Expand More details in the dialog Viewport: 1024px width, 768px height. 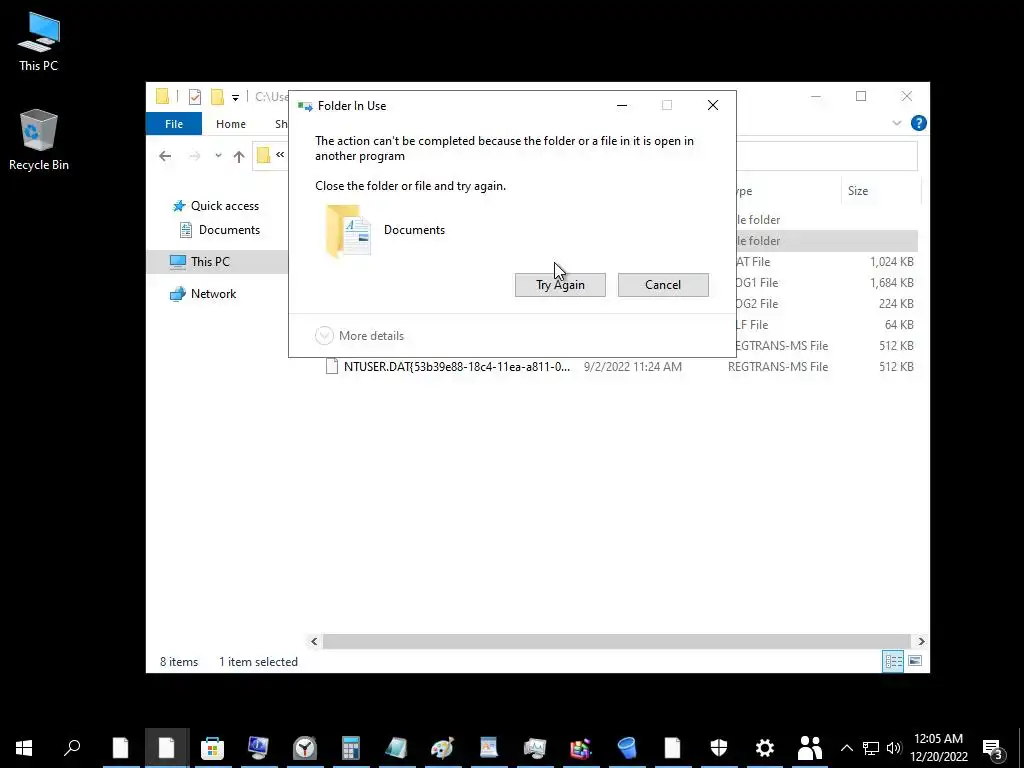click(359, 336)
